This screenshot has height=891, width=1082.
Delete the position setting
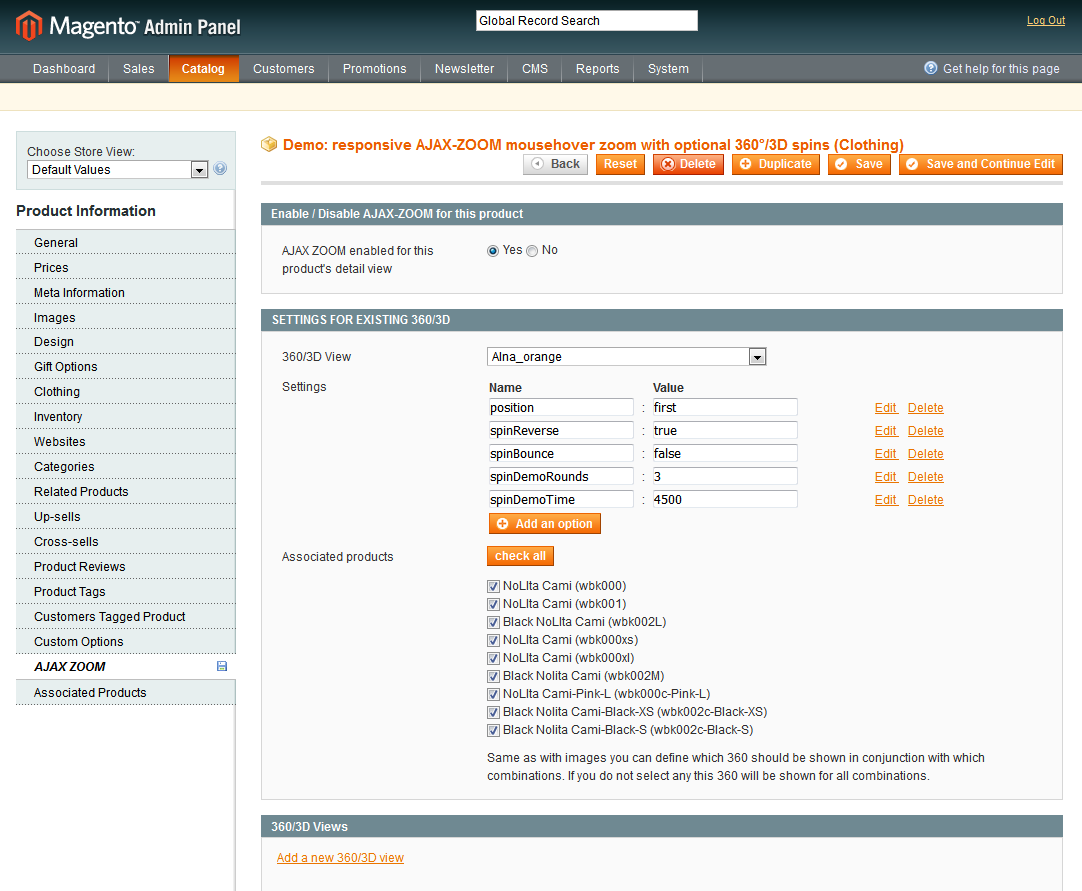tap(925, 408)
